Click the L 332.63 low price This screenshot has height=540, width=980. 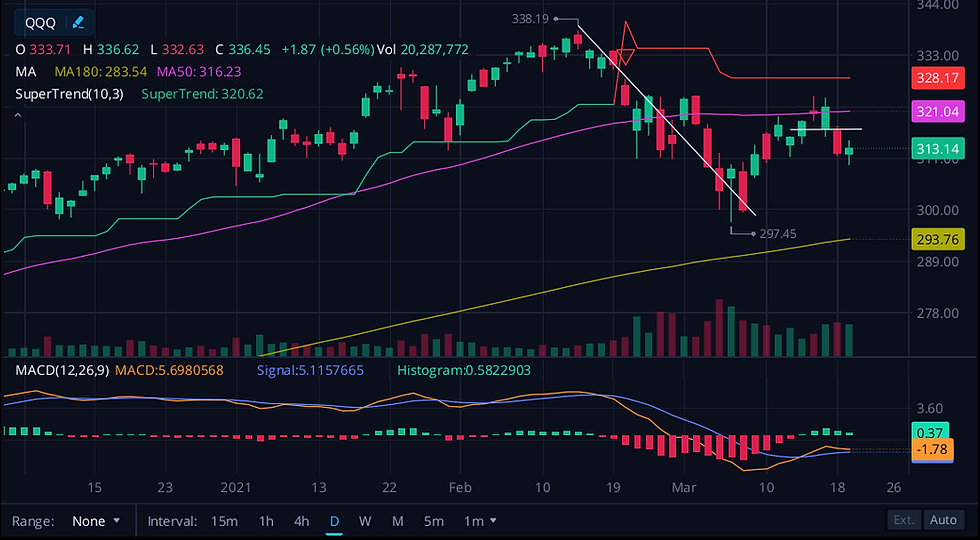[x=177, y=49]
